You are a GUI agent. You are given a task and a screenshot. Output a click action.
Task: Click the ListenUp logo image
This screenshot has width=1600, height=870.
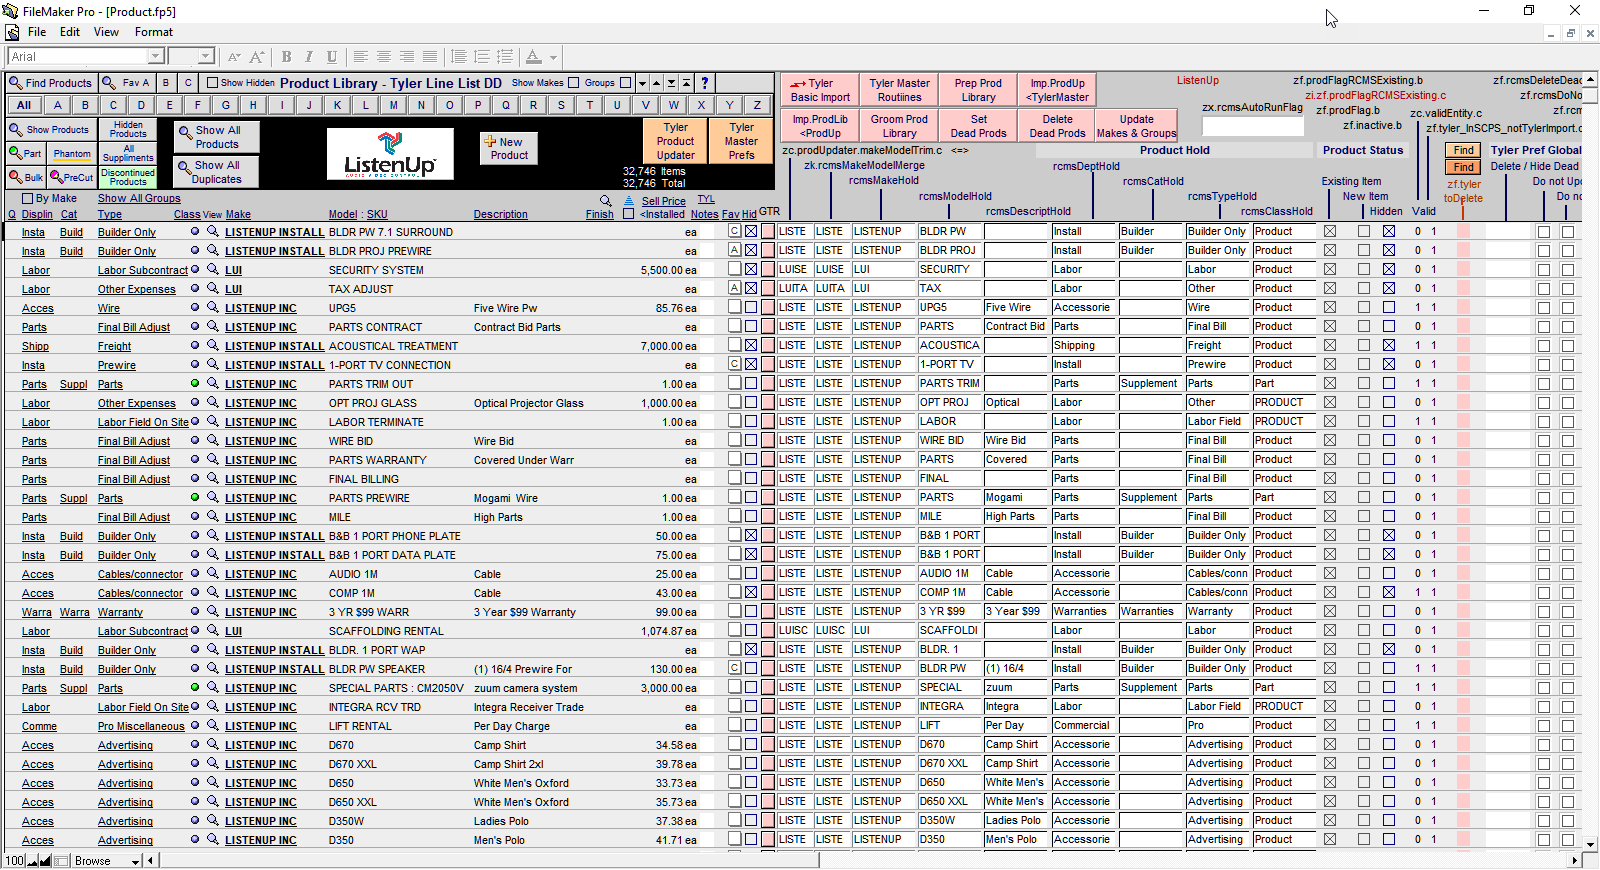pyautogui.click(x=390, y=153)
